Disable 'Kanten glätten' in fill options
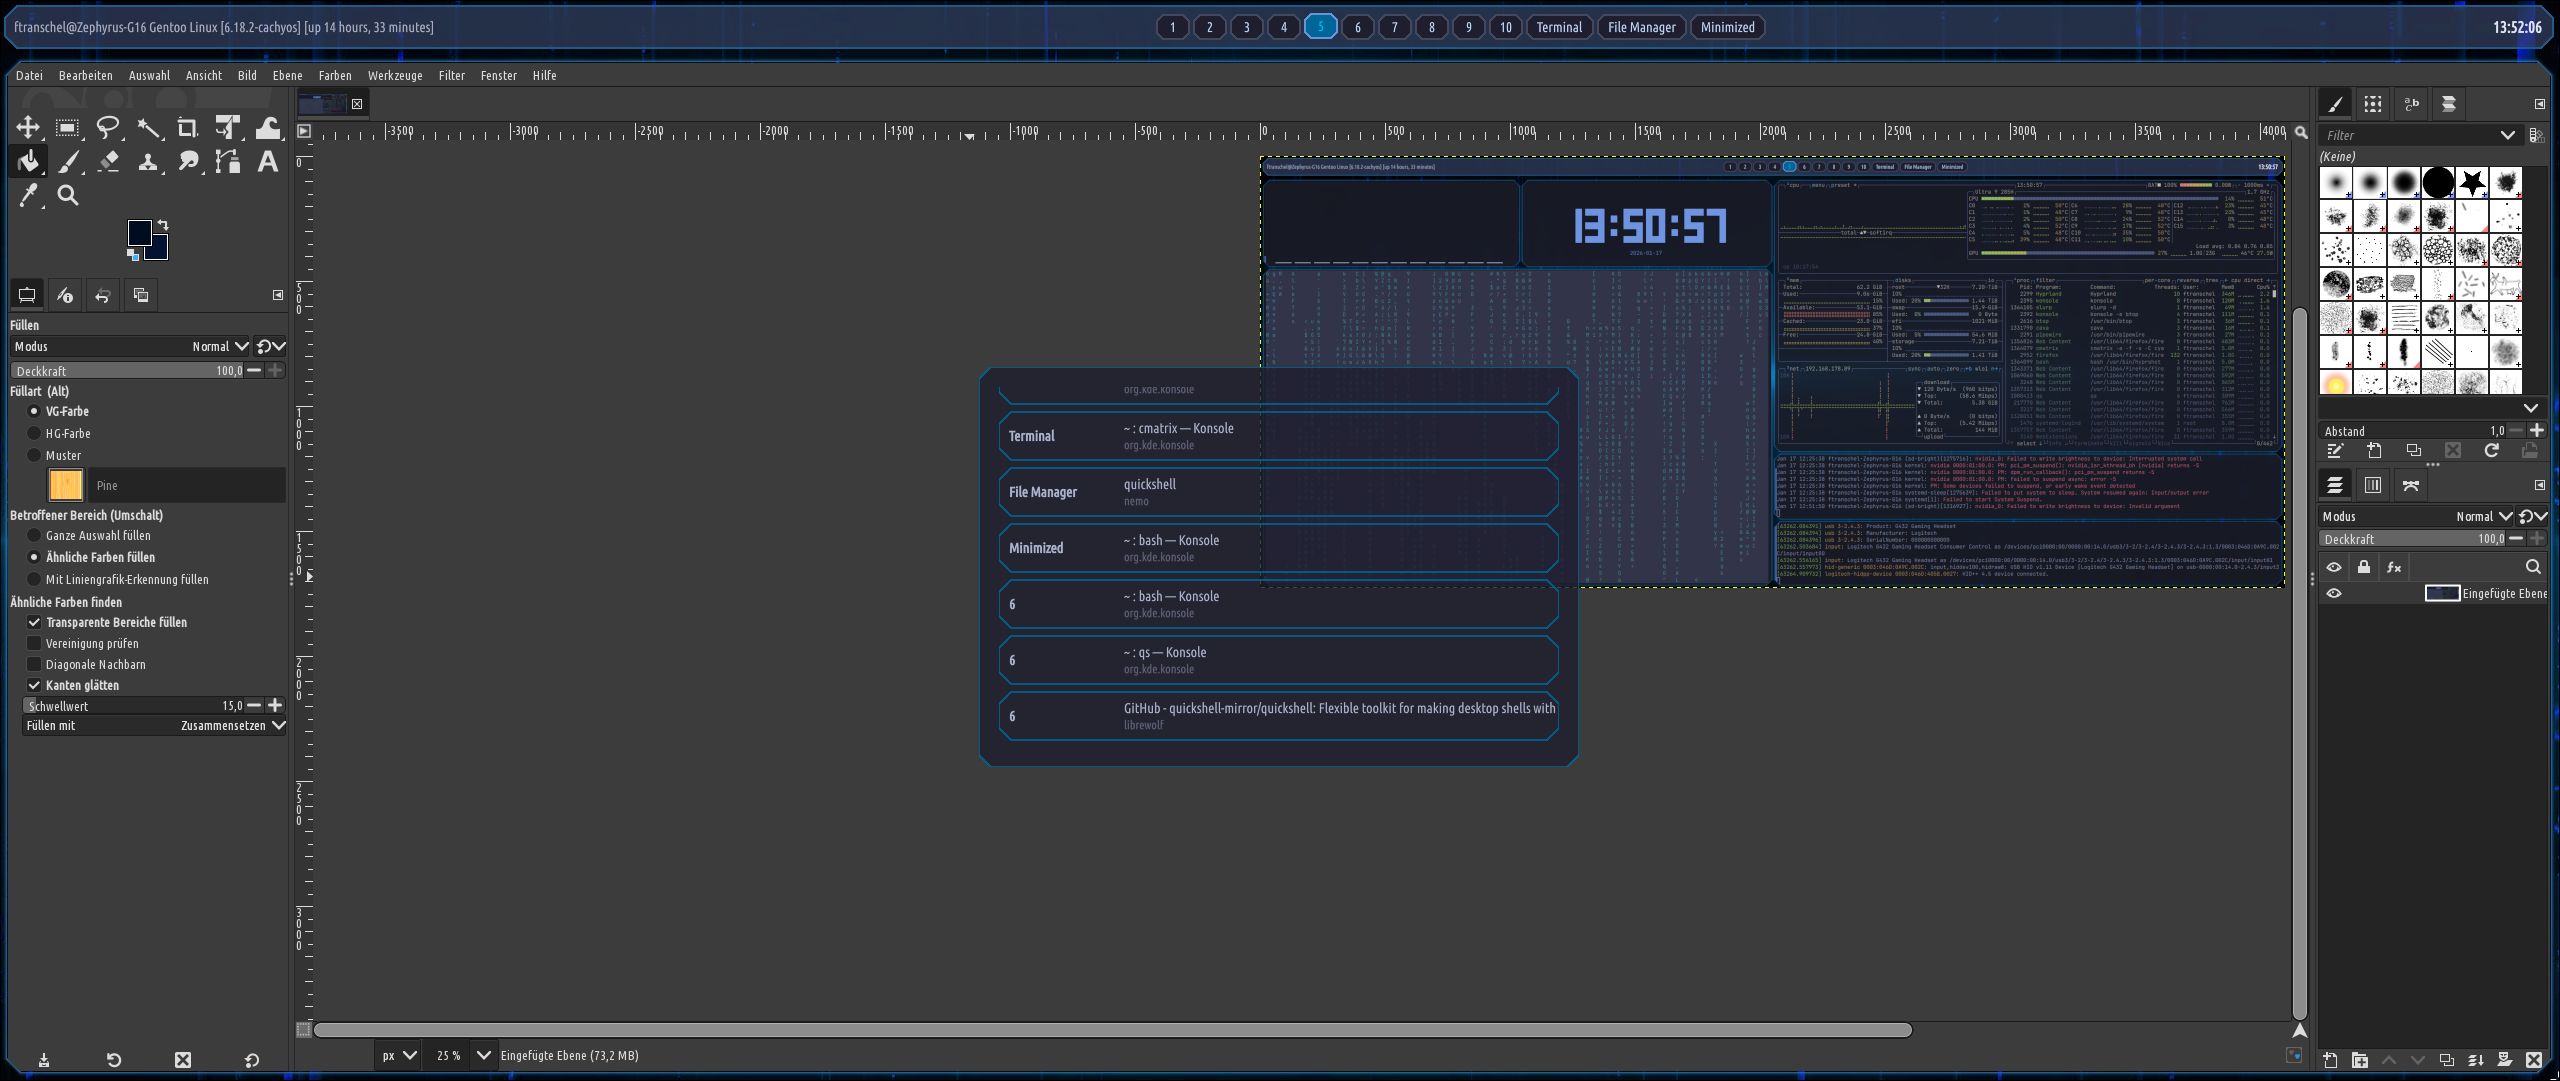The width and height of the screenshot is (2560, 1081). (35, 685)
